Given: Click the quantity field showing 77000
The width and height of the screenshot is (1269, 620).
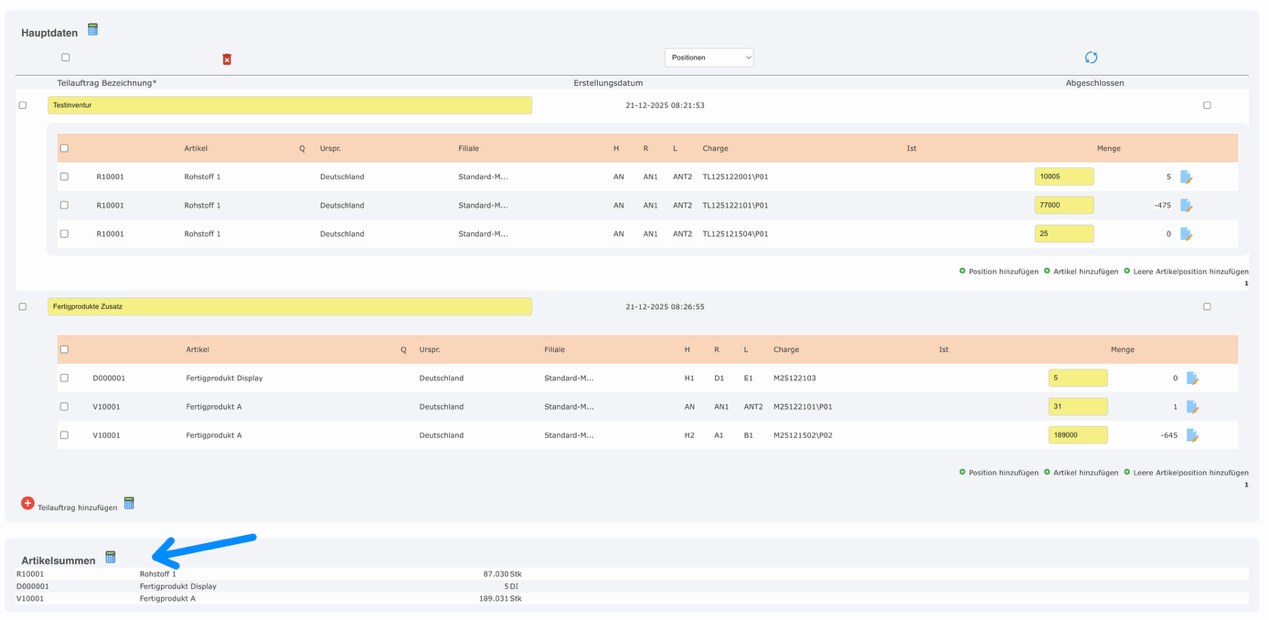Looking at the screenshot, I should tap(1063, 205).
